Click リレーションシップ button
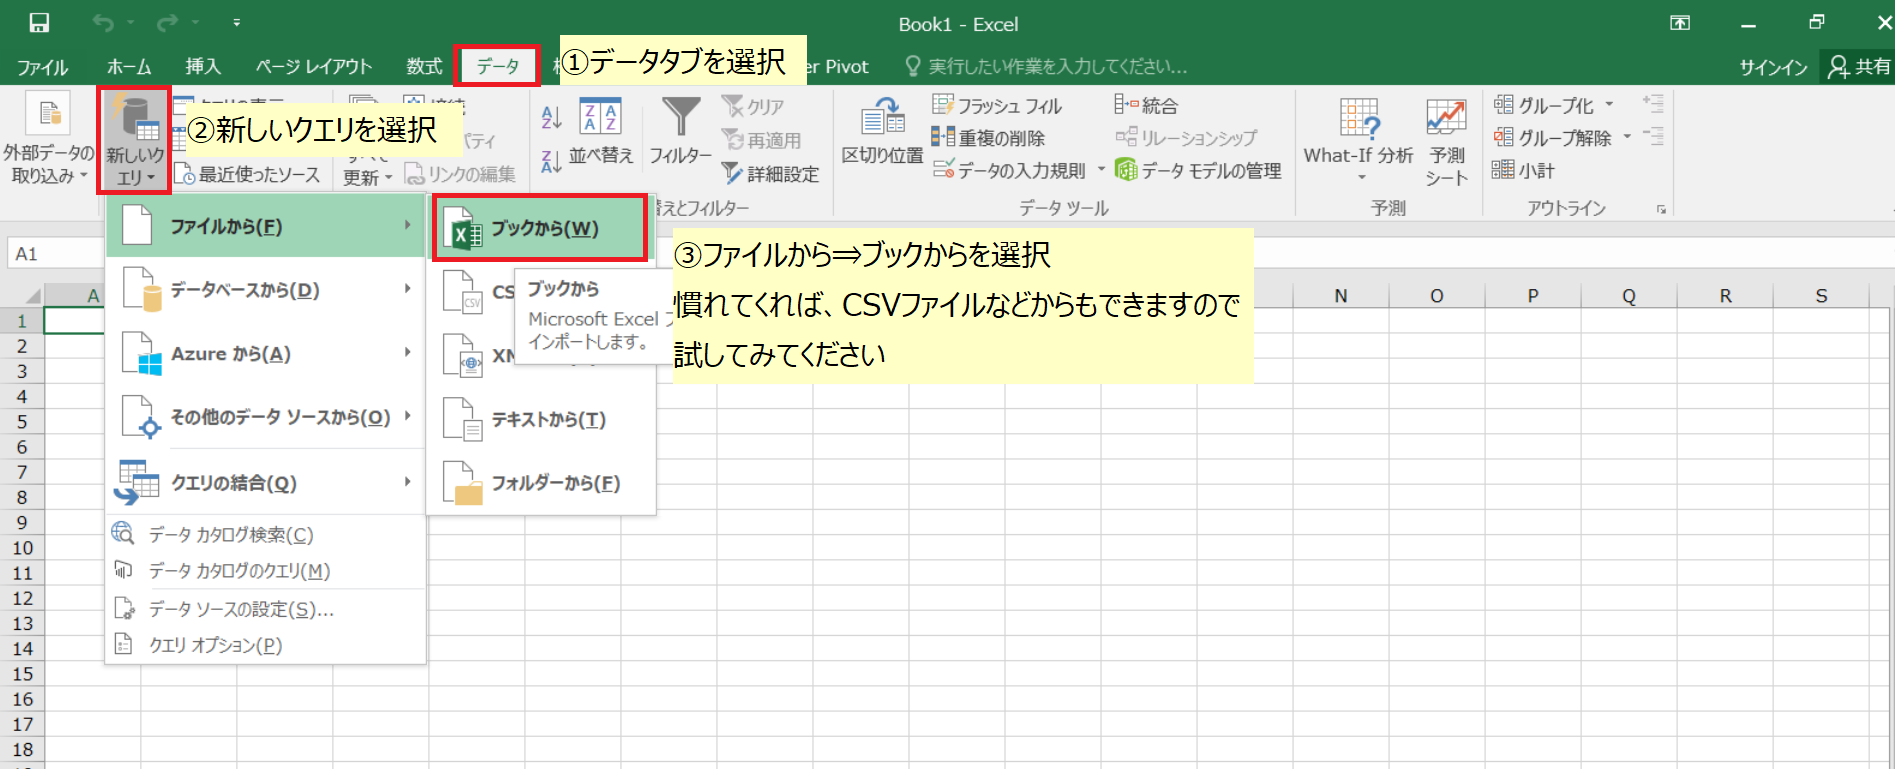The width and height of the screenshot is (1895, 769). click(1186, 138)
